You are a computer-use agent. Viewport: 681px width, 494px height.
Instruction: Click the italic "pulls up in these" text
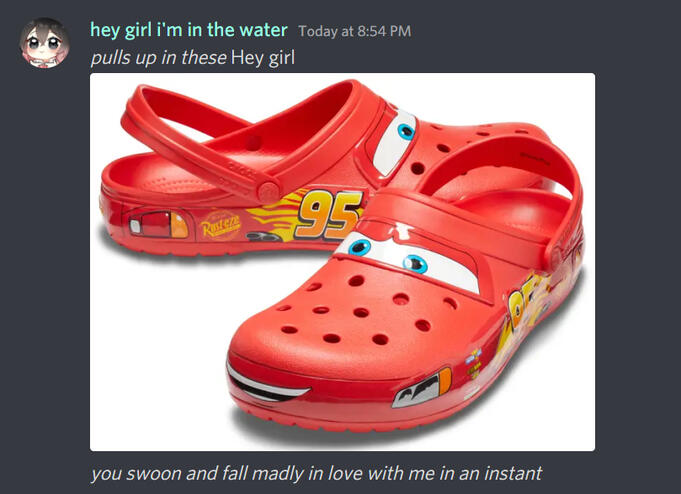coord(158,58)
